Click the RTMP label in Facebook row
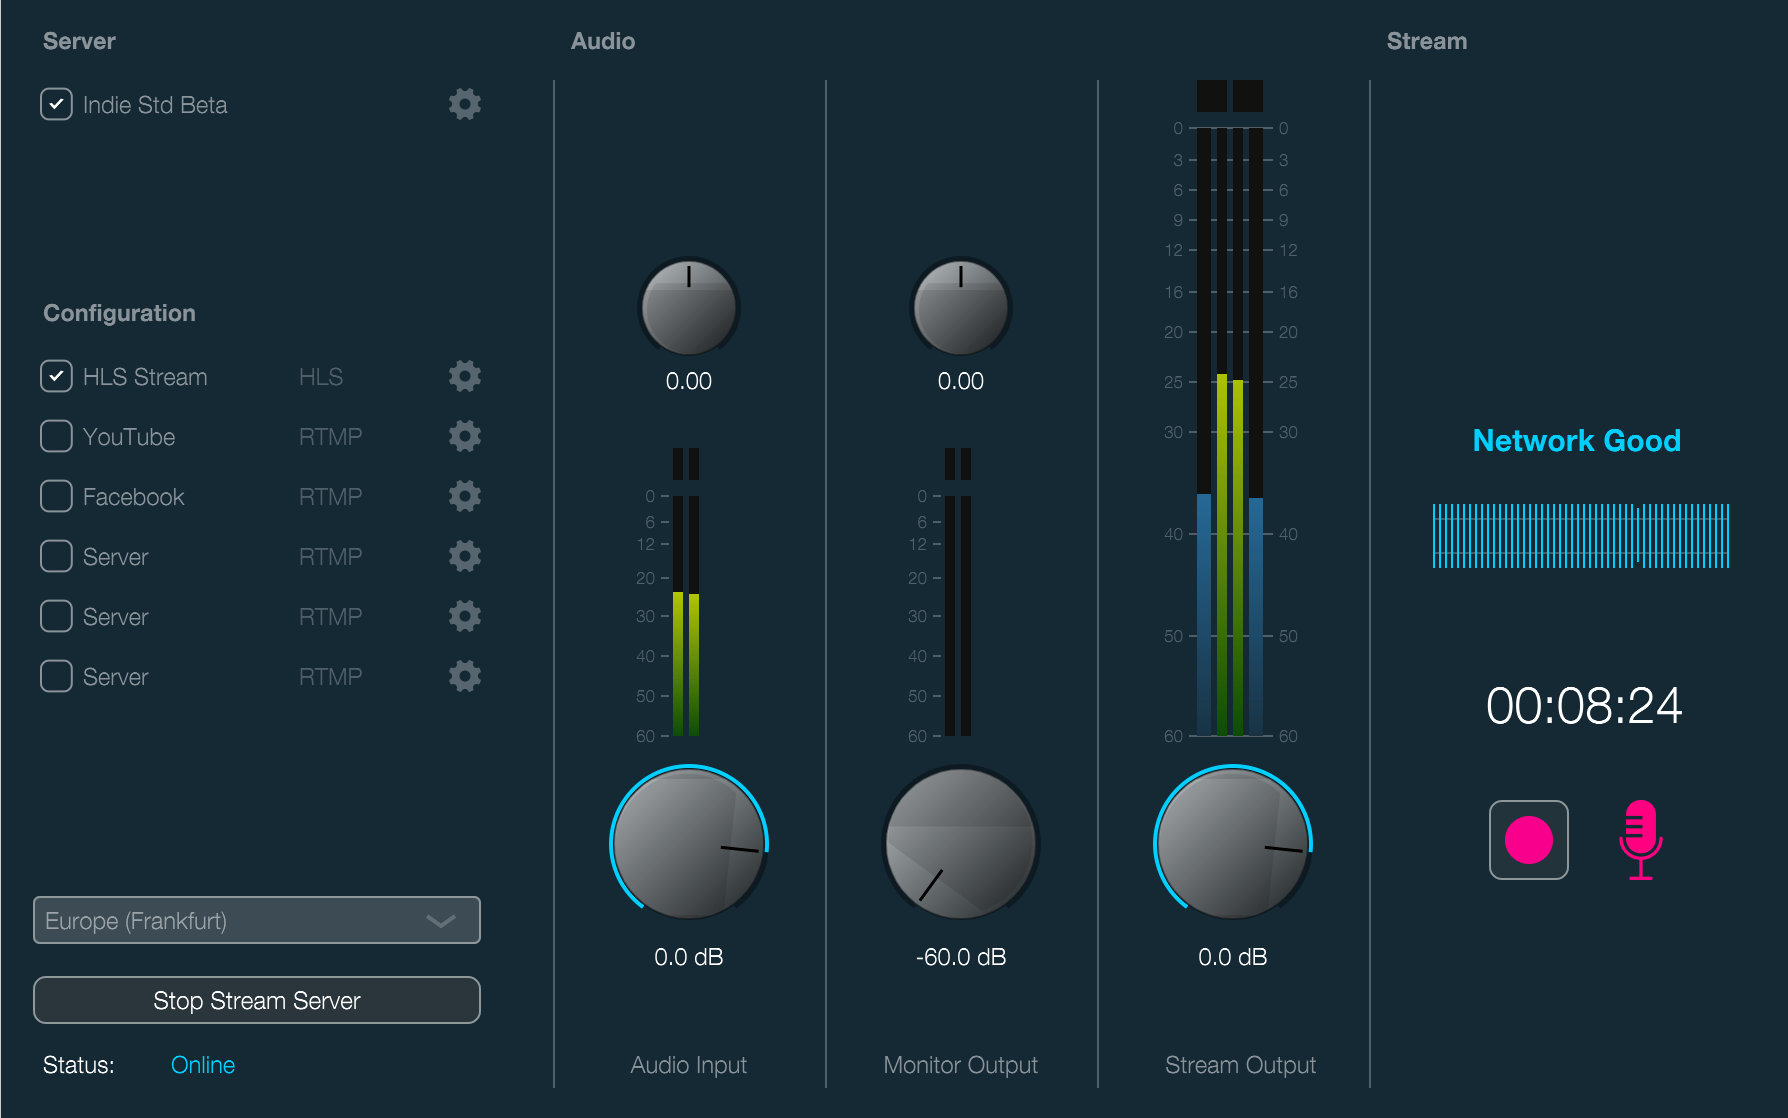 click(331, 497)
